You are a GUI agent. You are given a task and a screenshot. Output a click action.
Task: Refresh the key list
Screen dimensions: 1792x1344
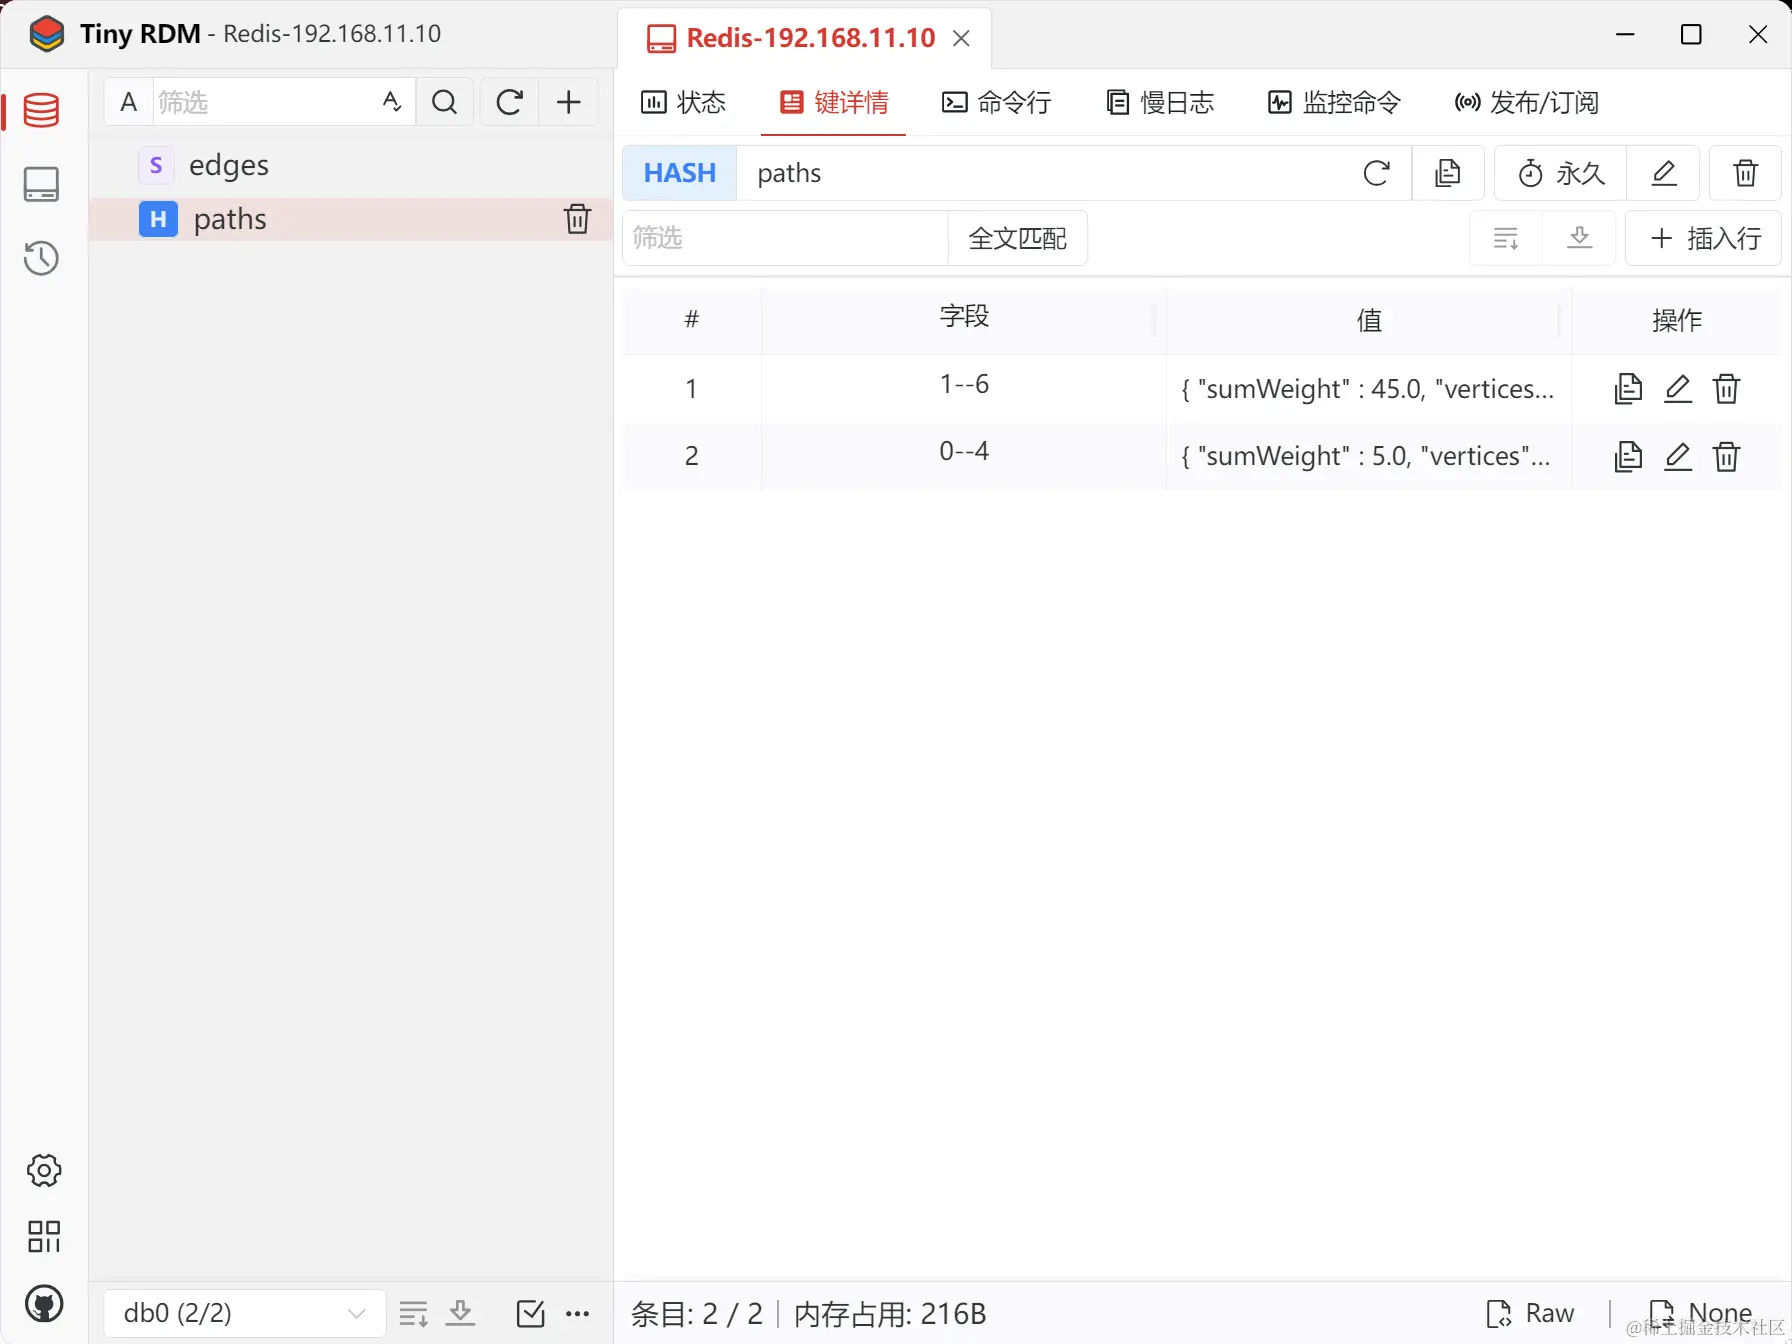click(510, 102)
